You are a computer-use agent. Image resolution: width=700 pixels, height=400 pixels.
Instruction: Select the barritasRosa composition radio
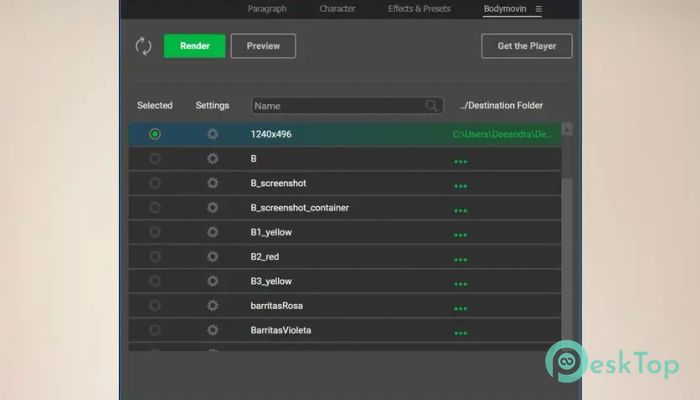coord(155,306)
